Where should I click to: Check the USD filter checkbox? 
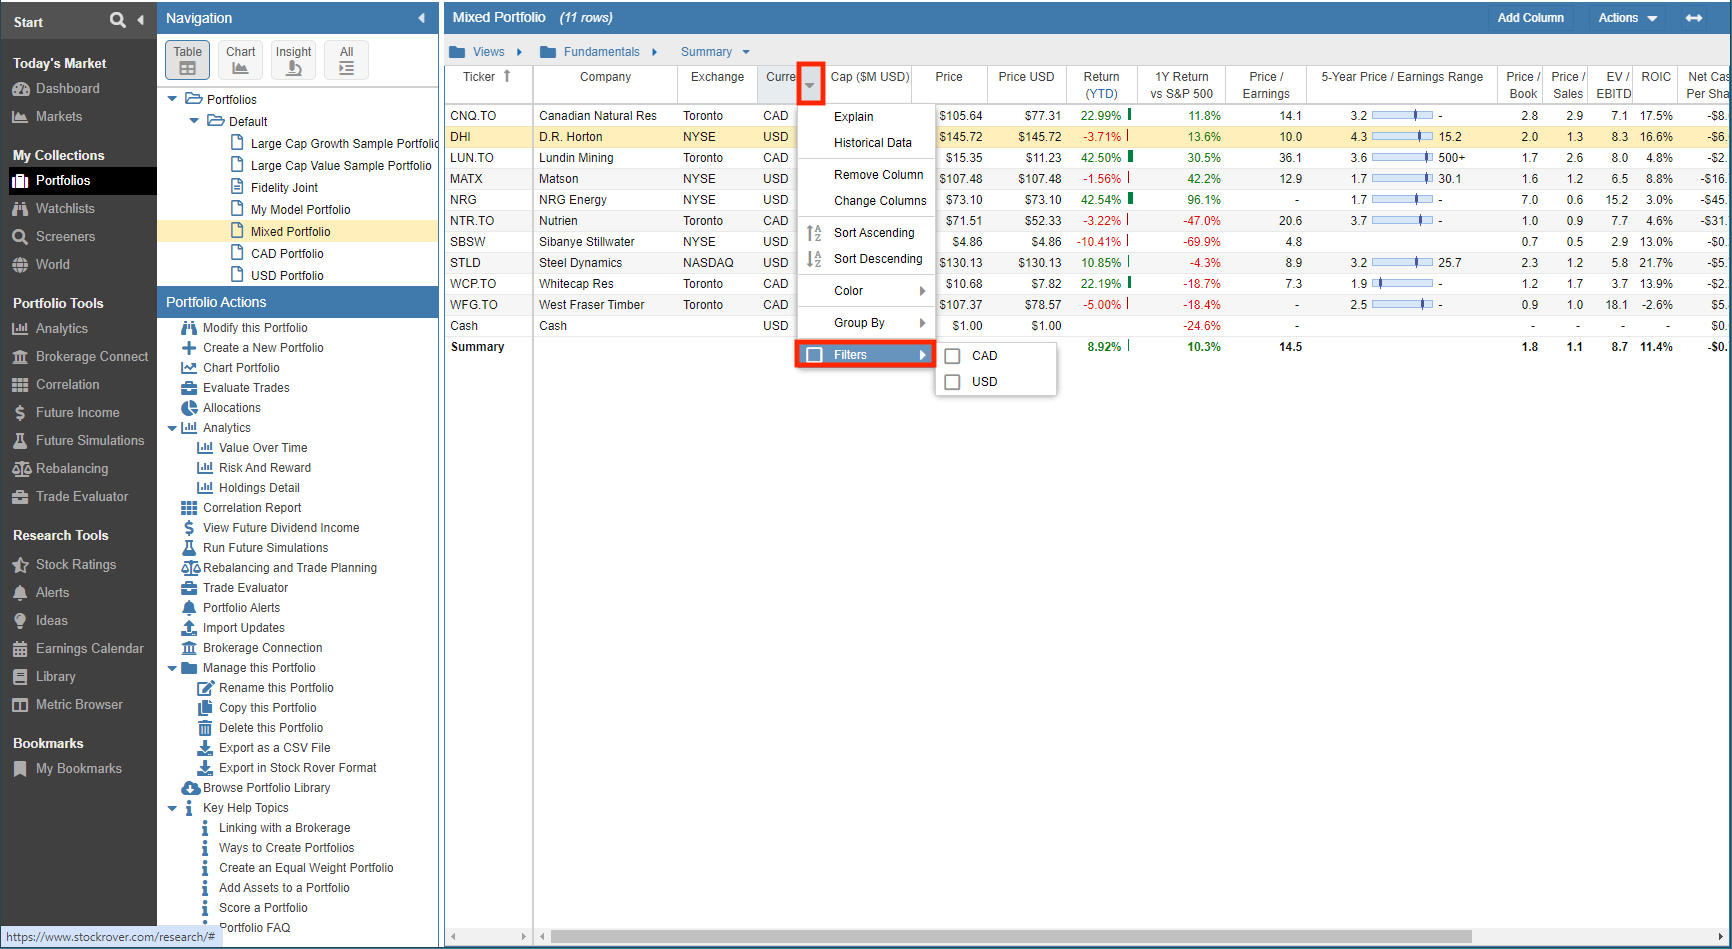[953, 382]
